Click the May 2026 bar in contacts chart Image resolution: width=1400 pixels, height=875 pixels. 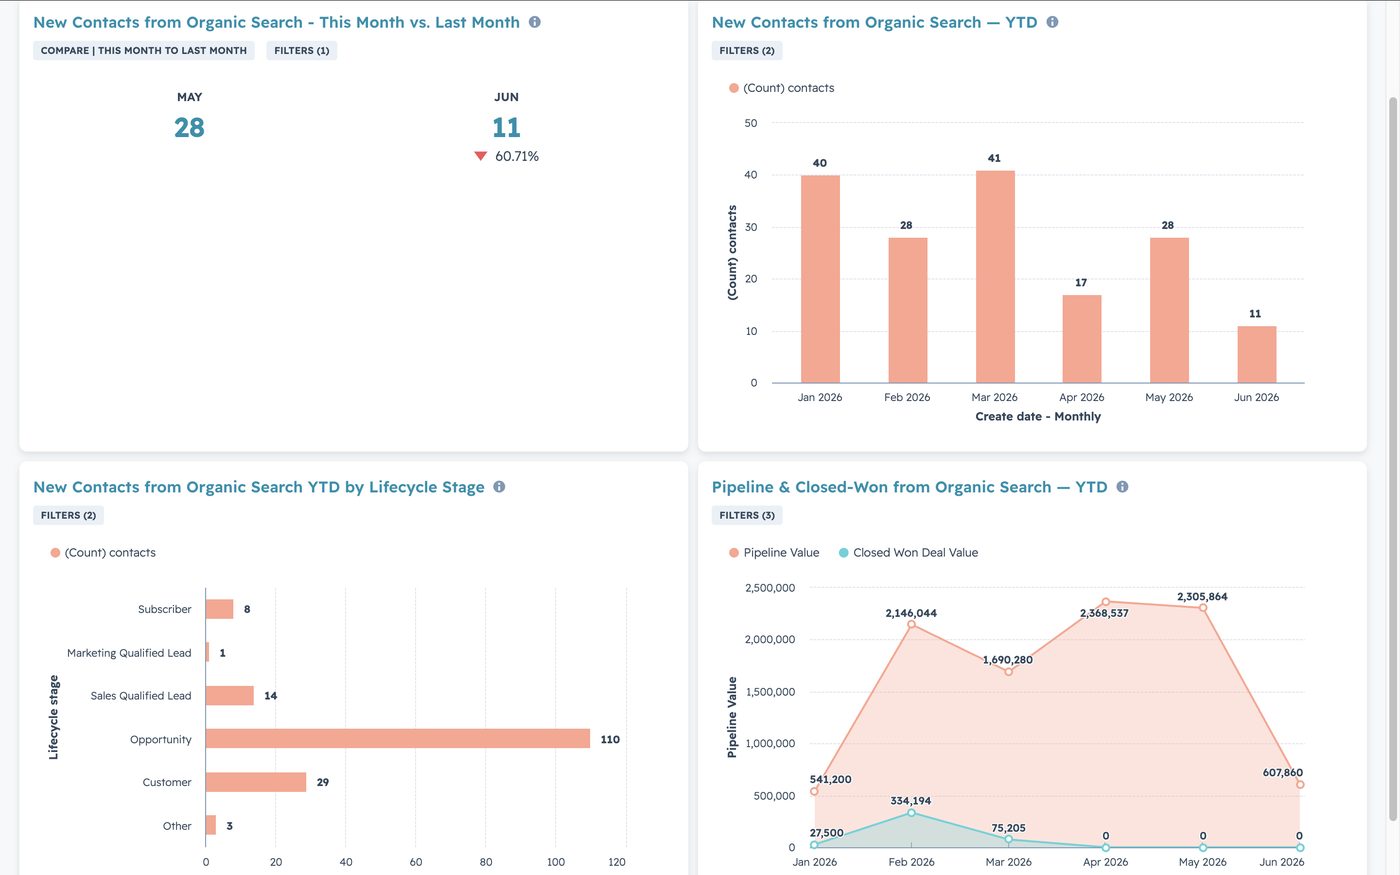point(1169,310)
